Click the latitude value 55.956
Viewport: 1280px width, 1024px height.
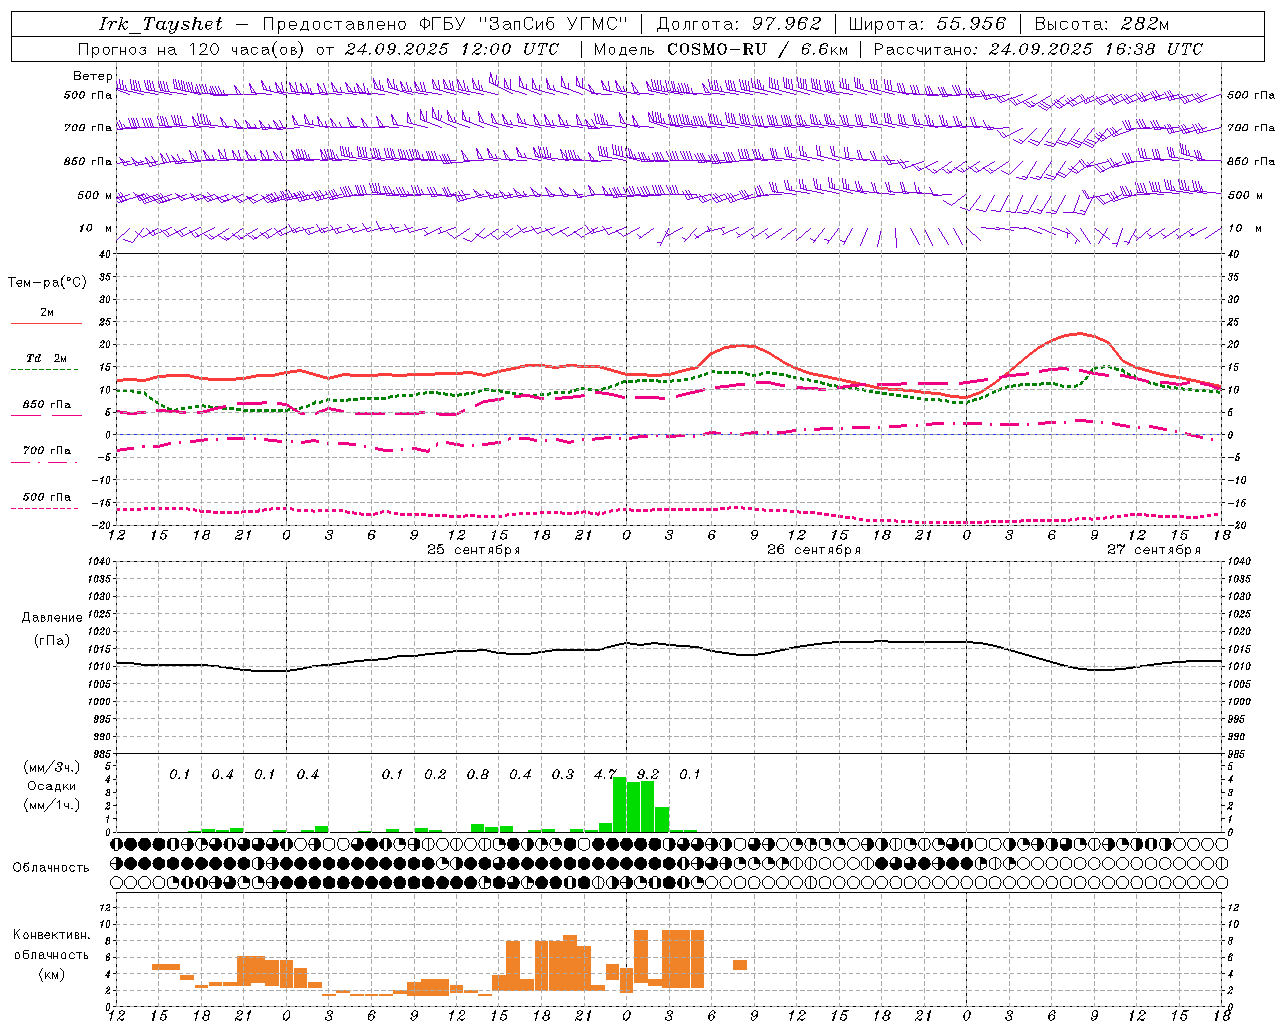coord(971,24)
